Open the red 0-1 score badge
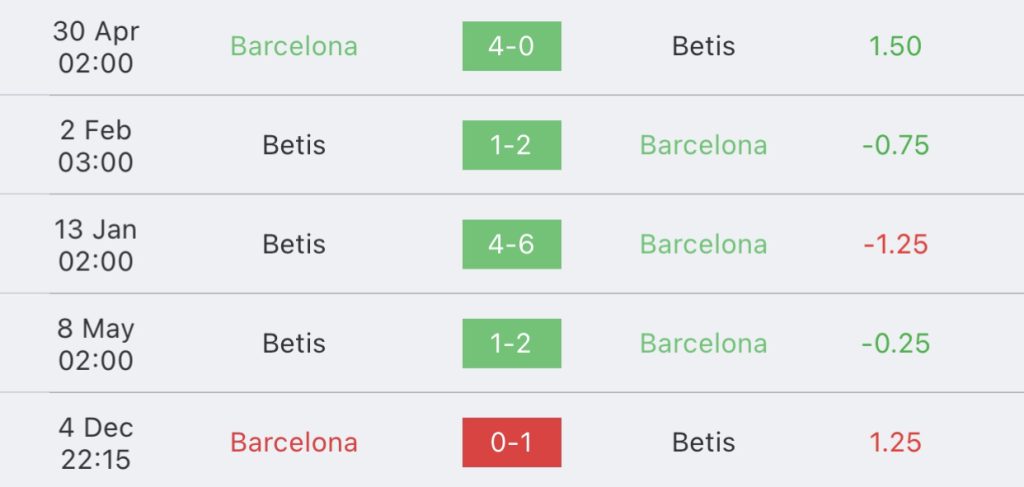Screen dimensions: 1024x487 [511, 443]
